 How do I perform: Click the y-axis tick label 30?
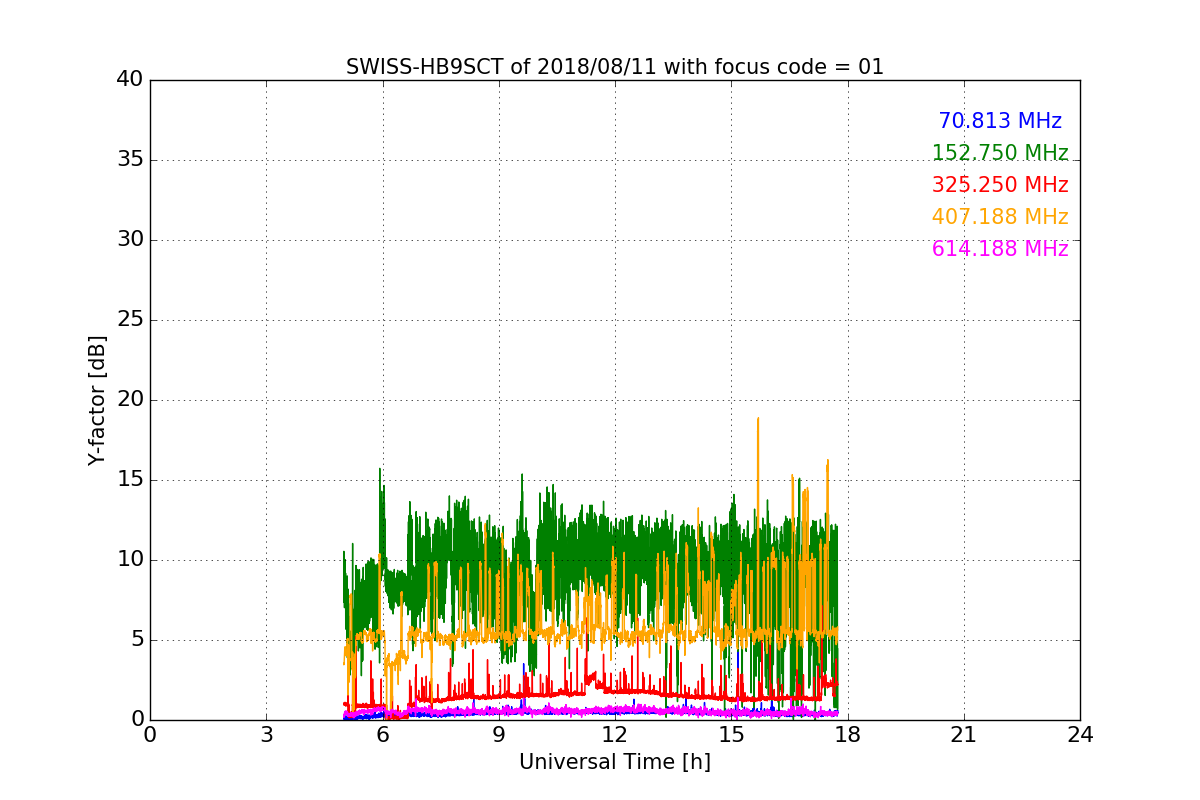[130, 240]
